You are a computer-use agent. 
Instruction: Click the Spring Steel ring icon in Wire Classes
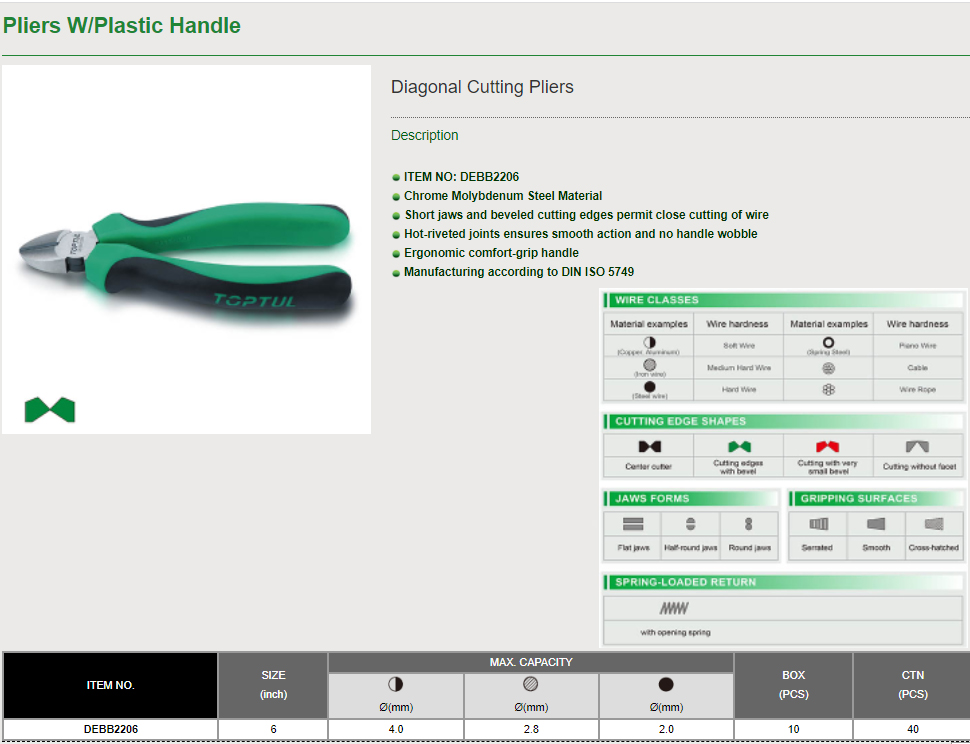[x=828, y=343]
